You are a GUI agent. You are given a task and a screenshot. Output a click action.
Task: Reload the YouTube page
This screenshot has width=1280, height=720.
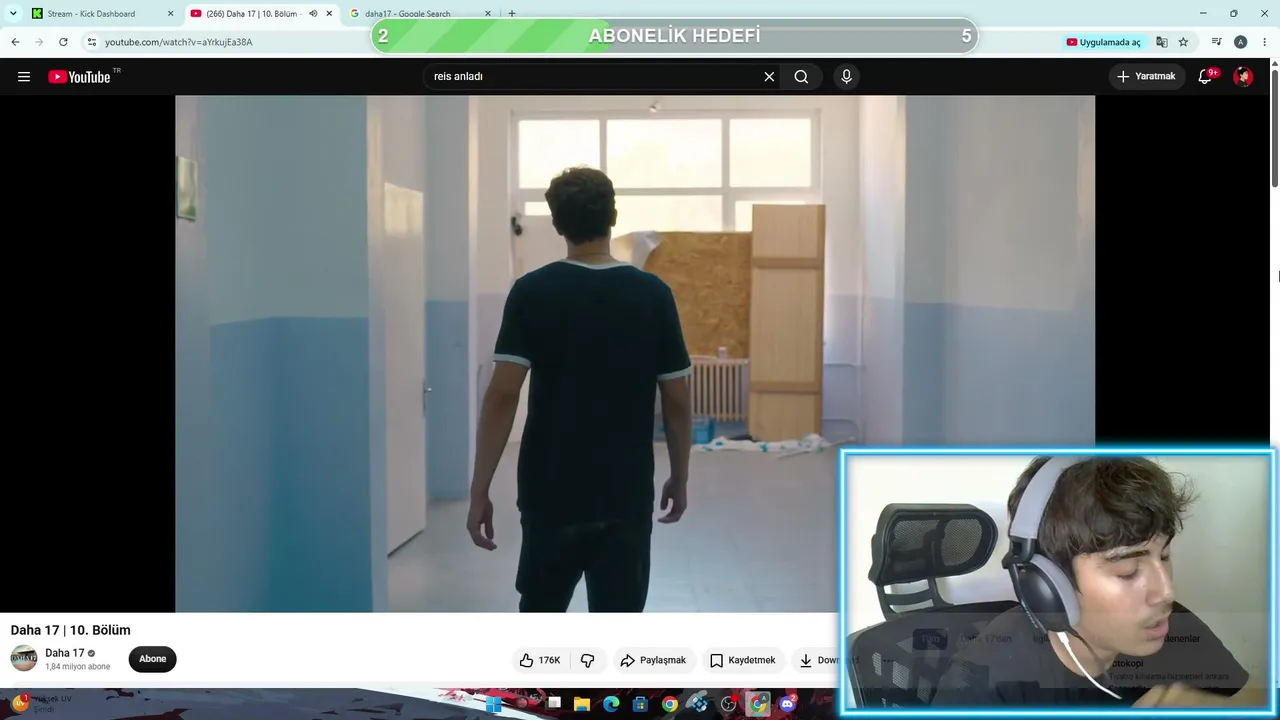(63, 42)
